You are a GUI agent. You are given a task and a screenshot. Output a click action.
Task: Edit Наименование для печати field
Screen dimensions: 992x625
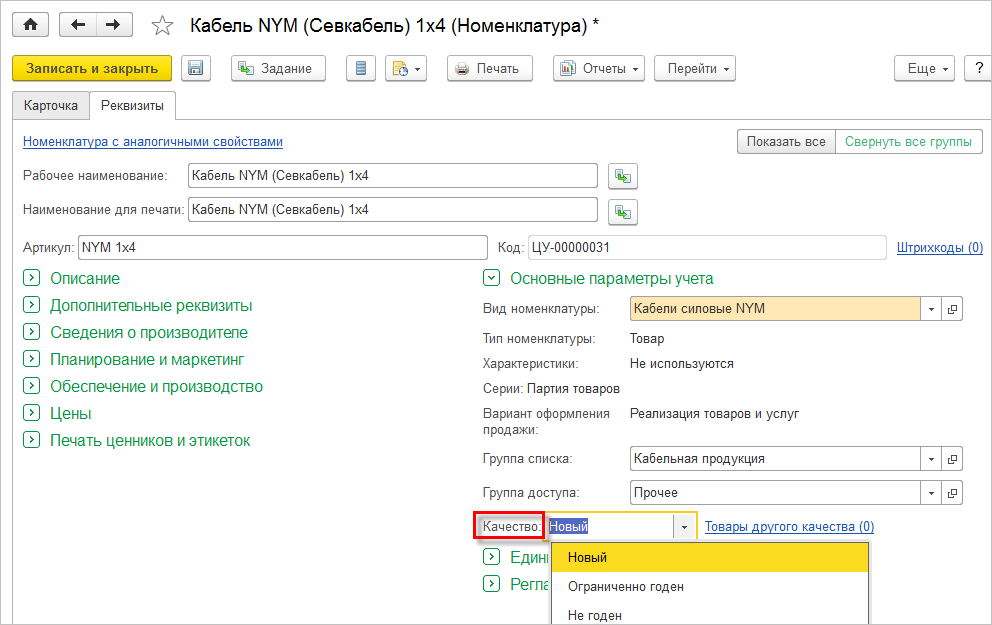click(393, 209)
